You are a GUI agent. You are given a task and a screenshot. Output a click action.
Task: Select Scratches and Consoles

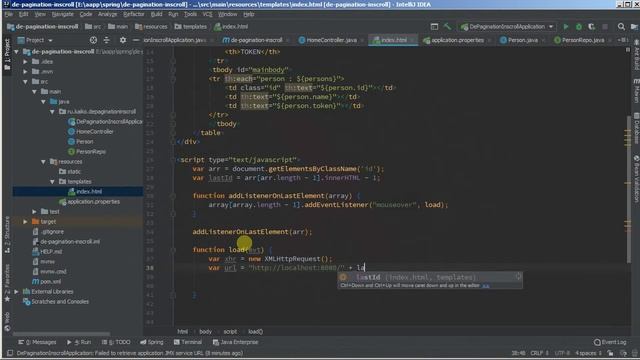pos(60,302)
